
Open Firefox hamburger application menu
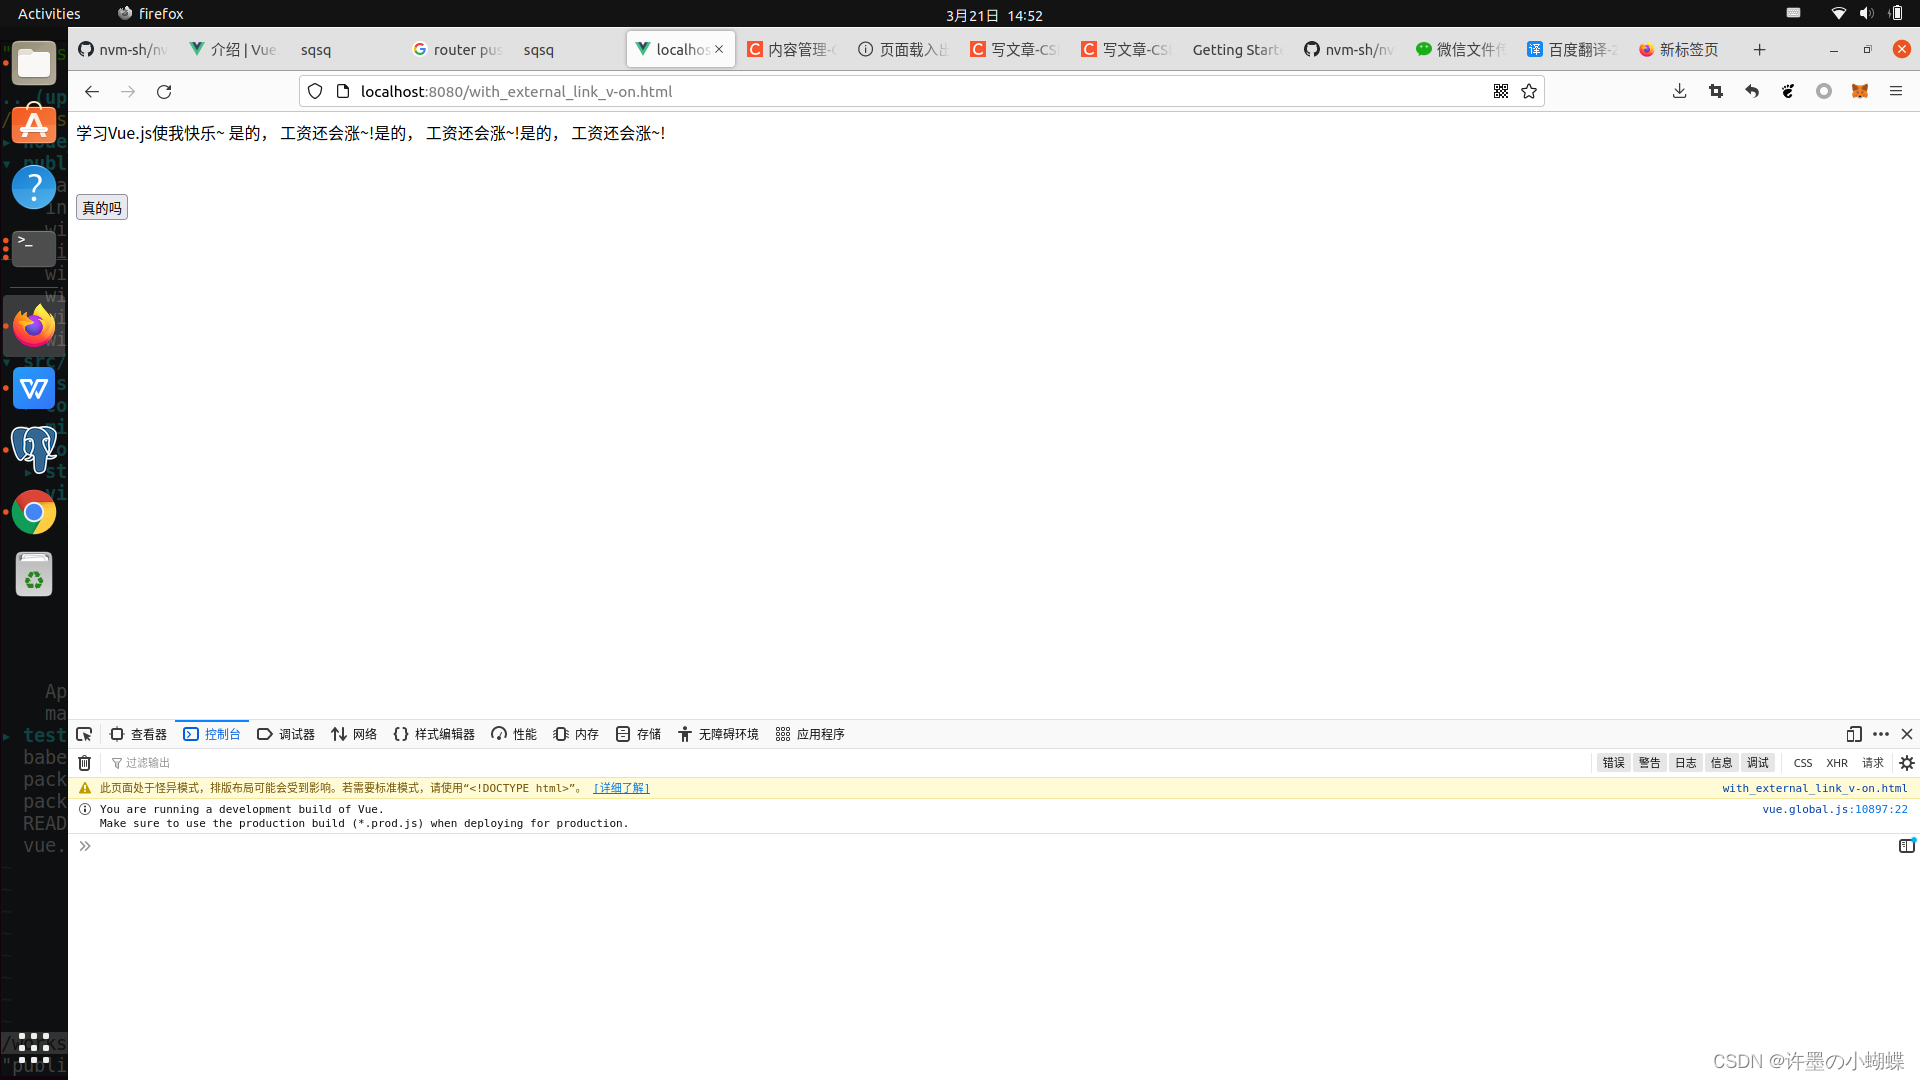coord(1895,91)
